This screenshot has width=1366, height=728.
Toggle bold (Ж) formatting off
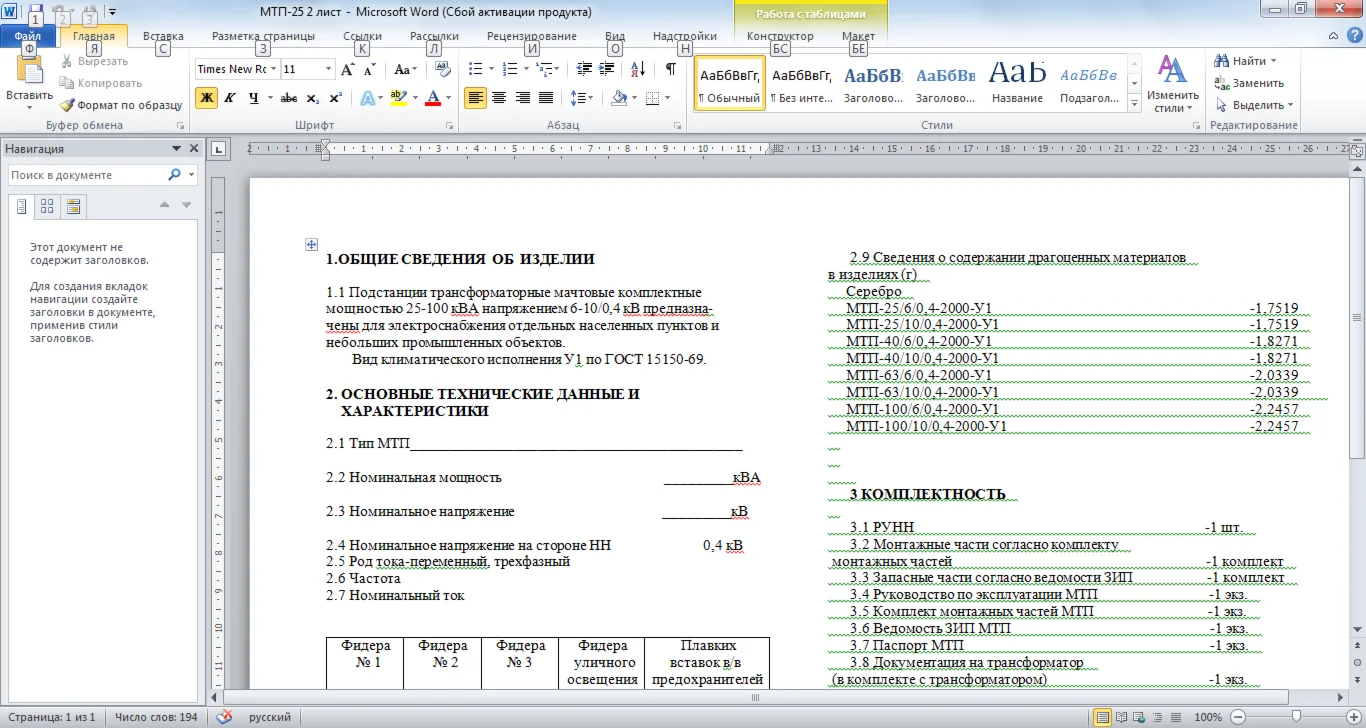click(206, 98)
